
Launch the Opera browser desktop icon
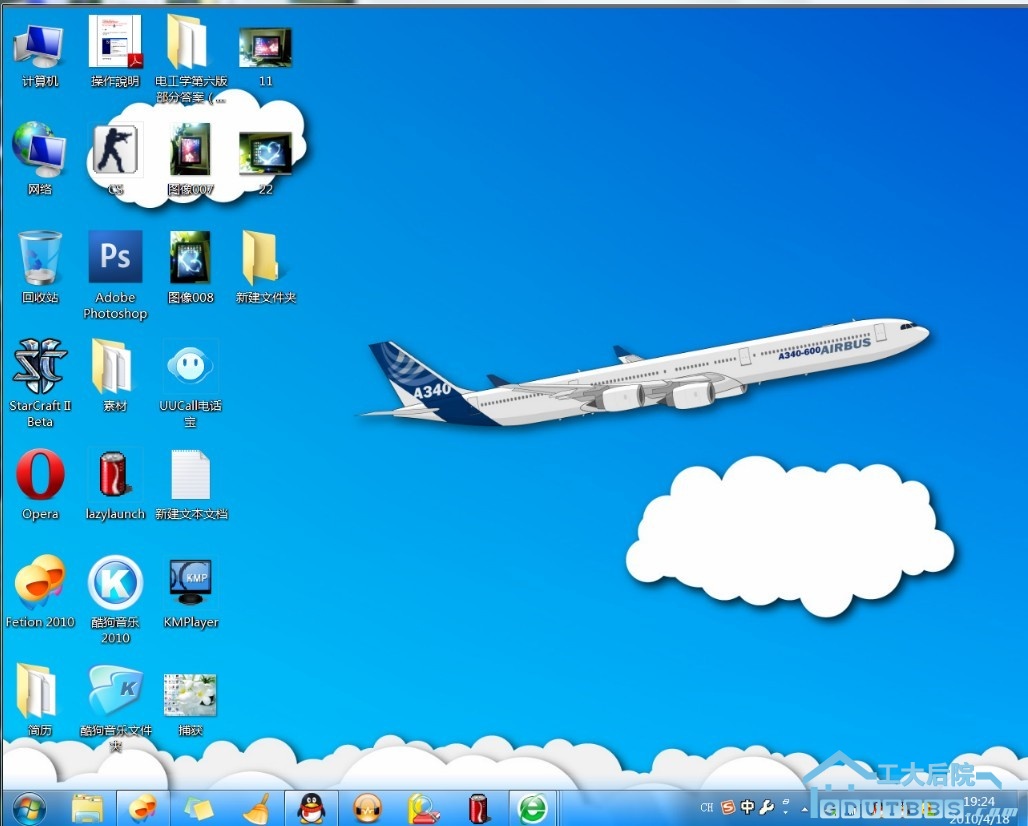40,475
